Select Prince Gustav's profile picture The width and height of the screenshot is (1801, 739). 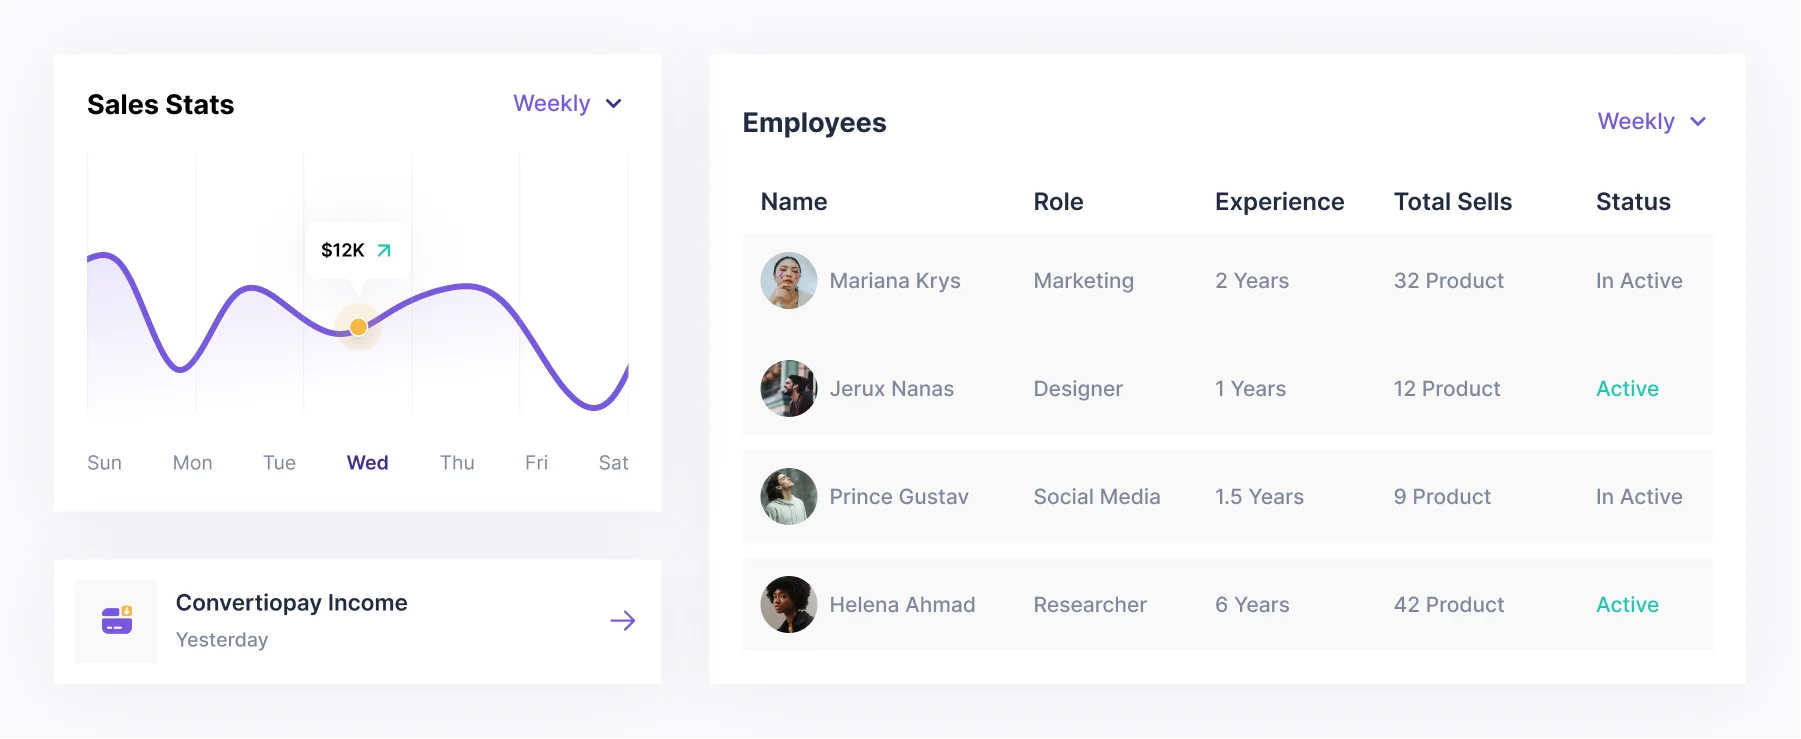788,497
